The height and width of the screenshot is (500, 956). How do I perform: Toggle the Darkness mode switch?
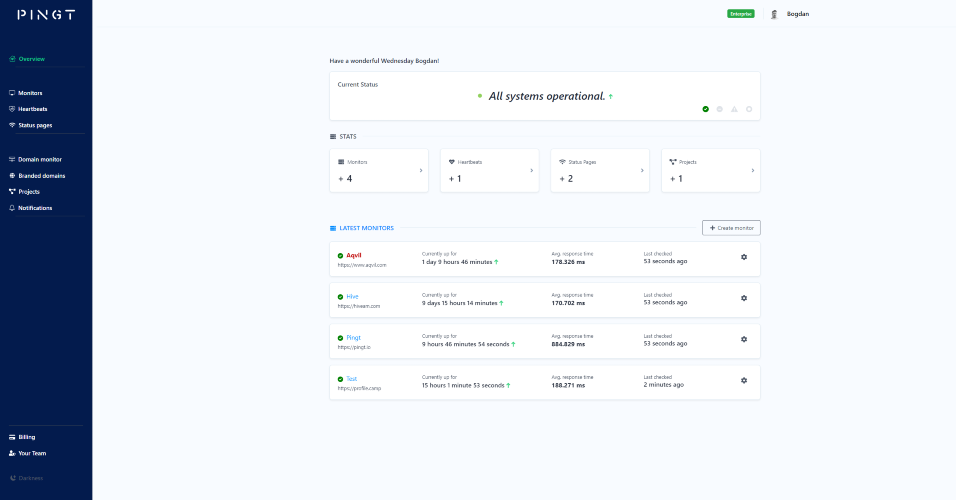click(x=26, y=478)
